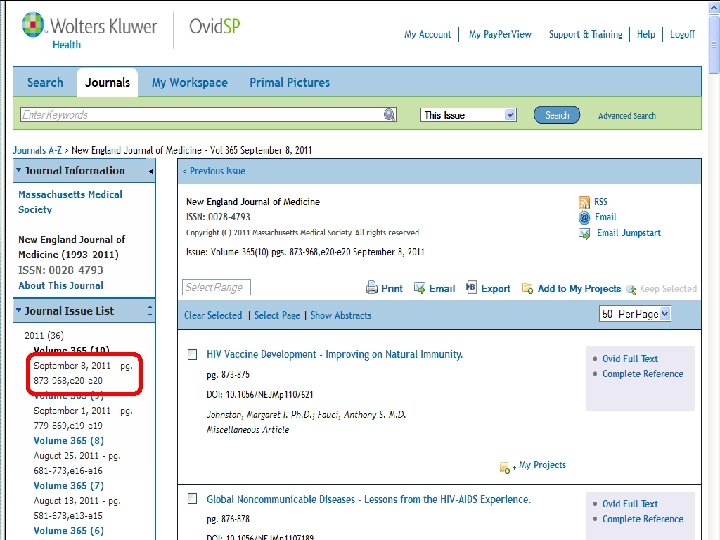720x540 pixels.
Task: Click the Export icon
Action: pos(471,287)
